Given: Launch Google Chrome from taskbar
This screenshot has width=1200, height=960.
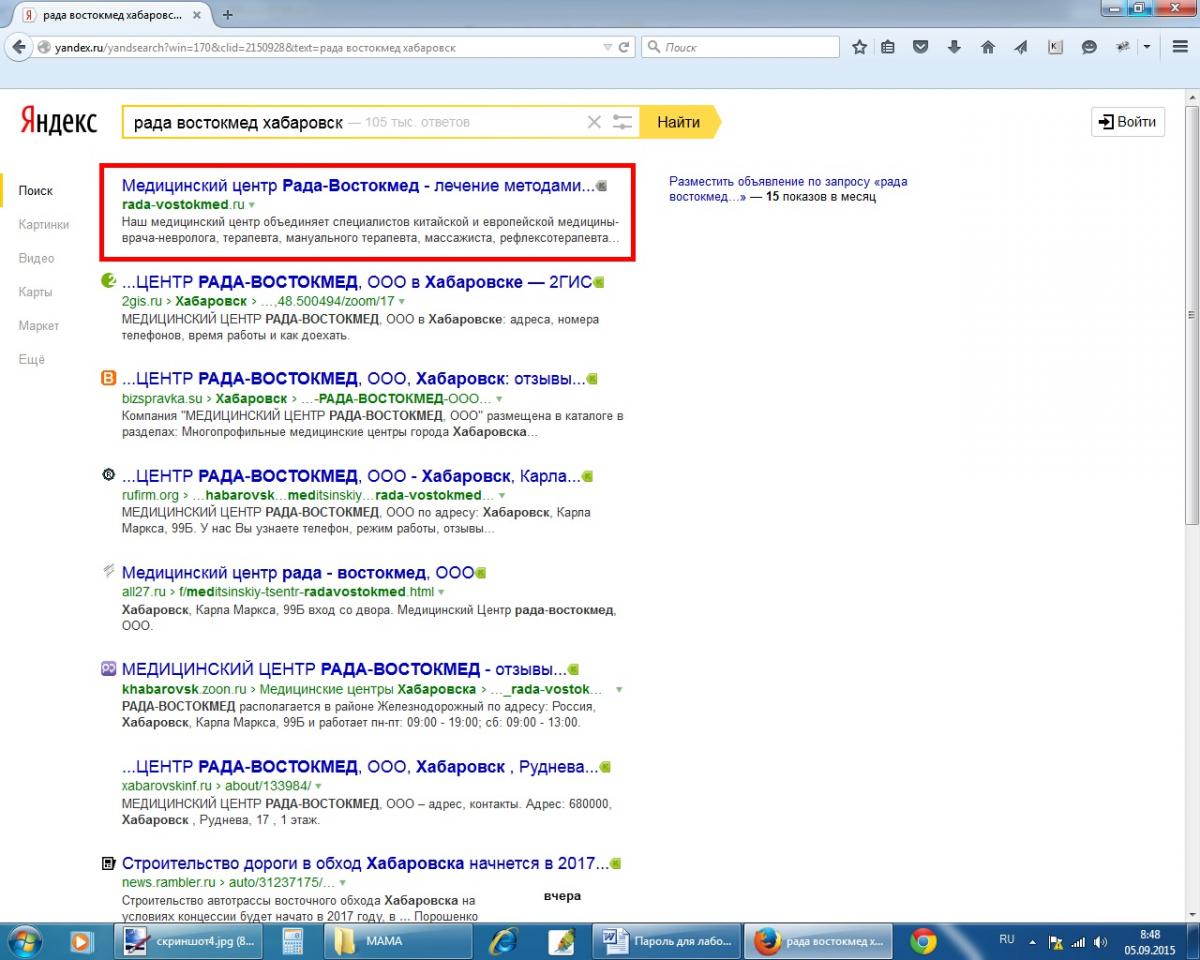Looking at the screenshot, I should tap(923, 941).
